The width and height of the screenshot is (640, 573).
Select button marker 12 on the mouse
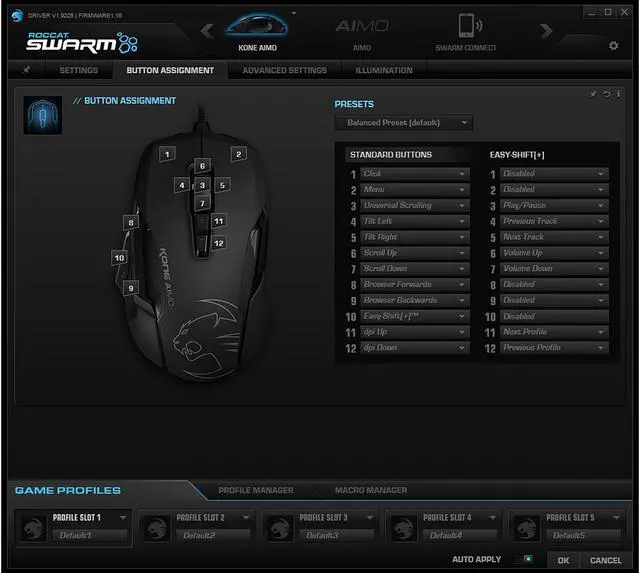tap(219, 243)
